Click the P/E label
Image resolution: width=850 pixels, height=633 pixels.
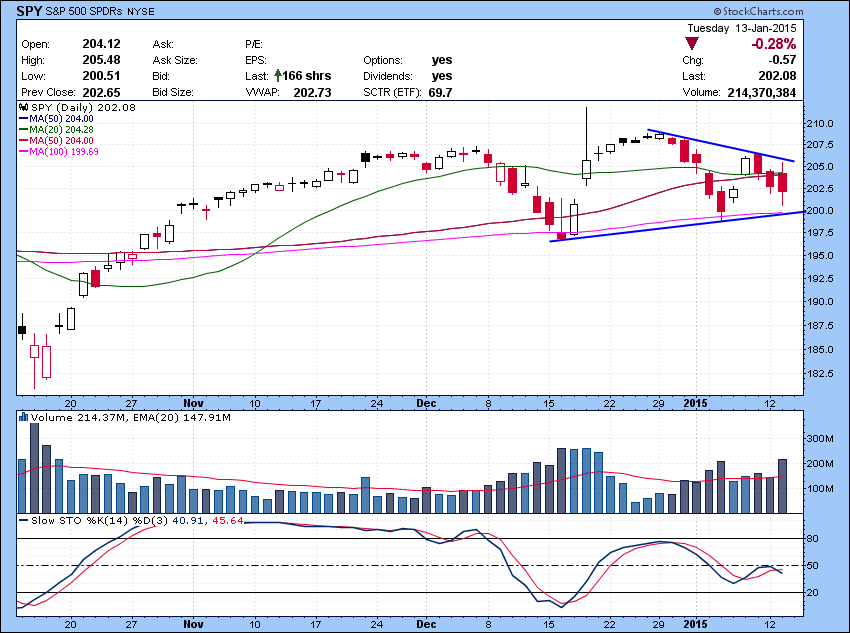[x=254, y=44]
